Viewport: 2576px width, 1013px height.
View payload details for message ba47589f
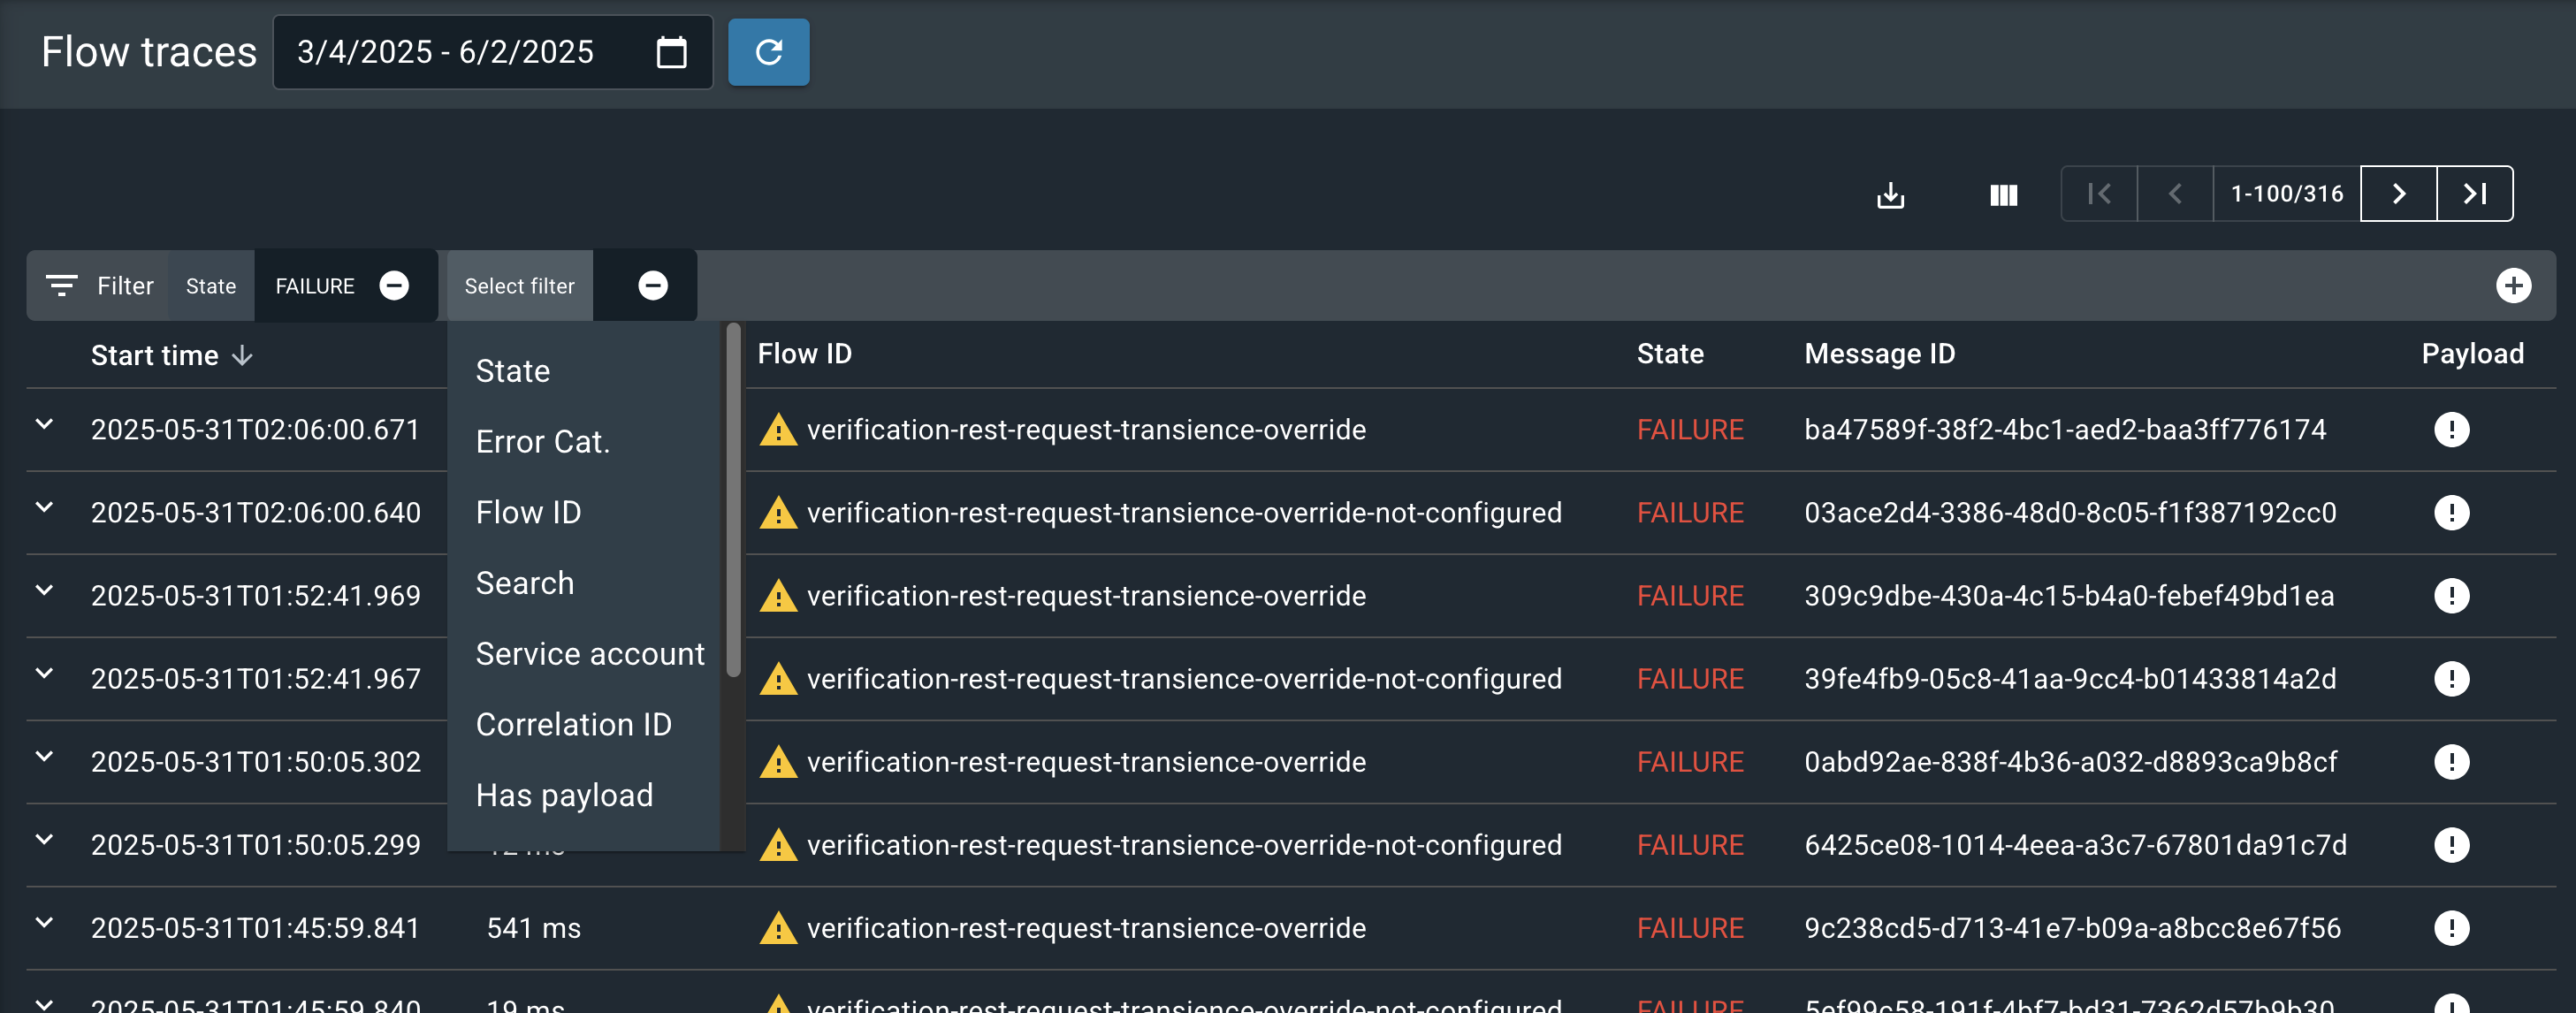click(x=2451, y=429)
